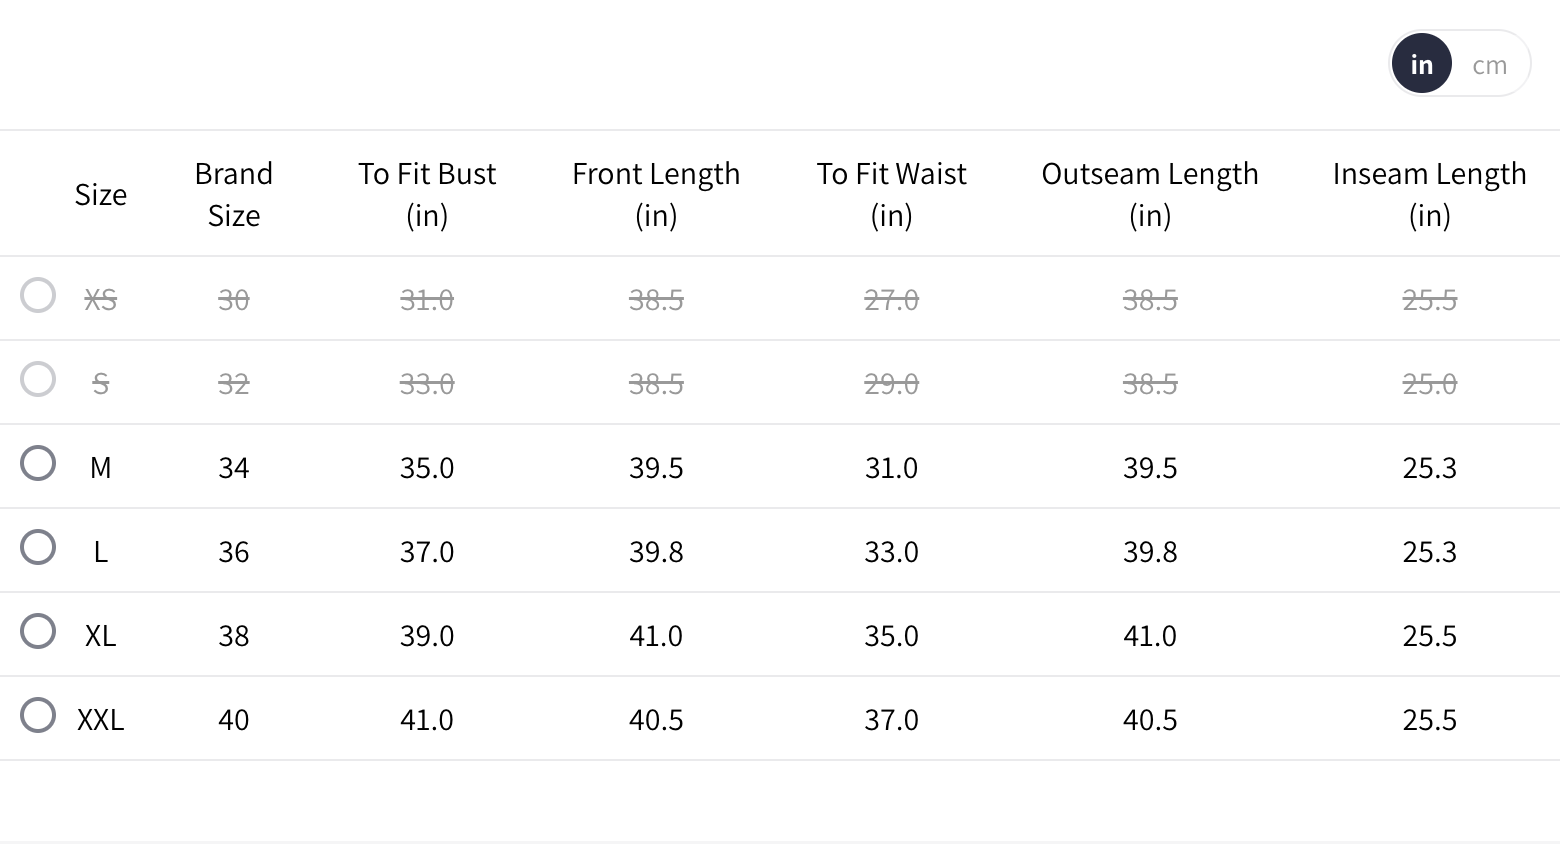Click the Front Length column header
This screenshot has width=1560, height=844.
[x=656, y=194]
